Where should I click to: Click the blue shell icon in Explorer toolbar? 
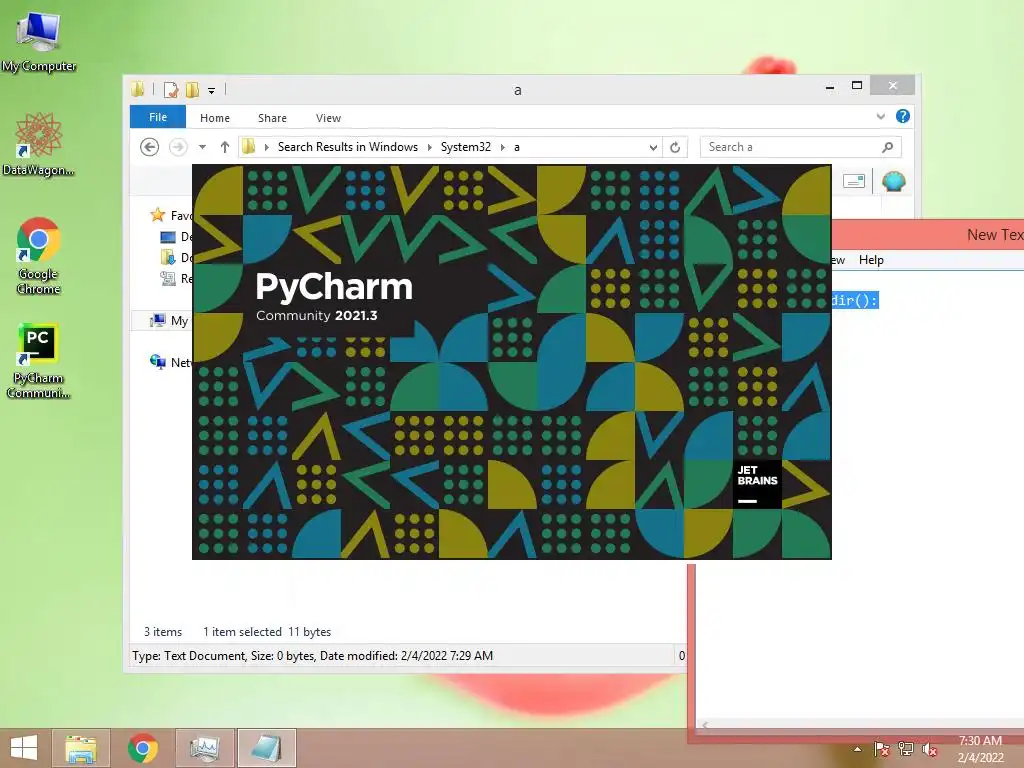pyautogui.click(x=893, y=181)
